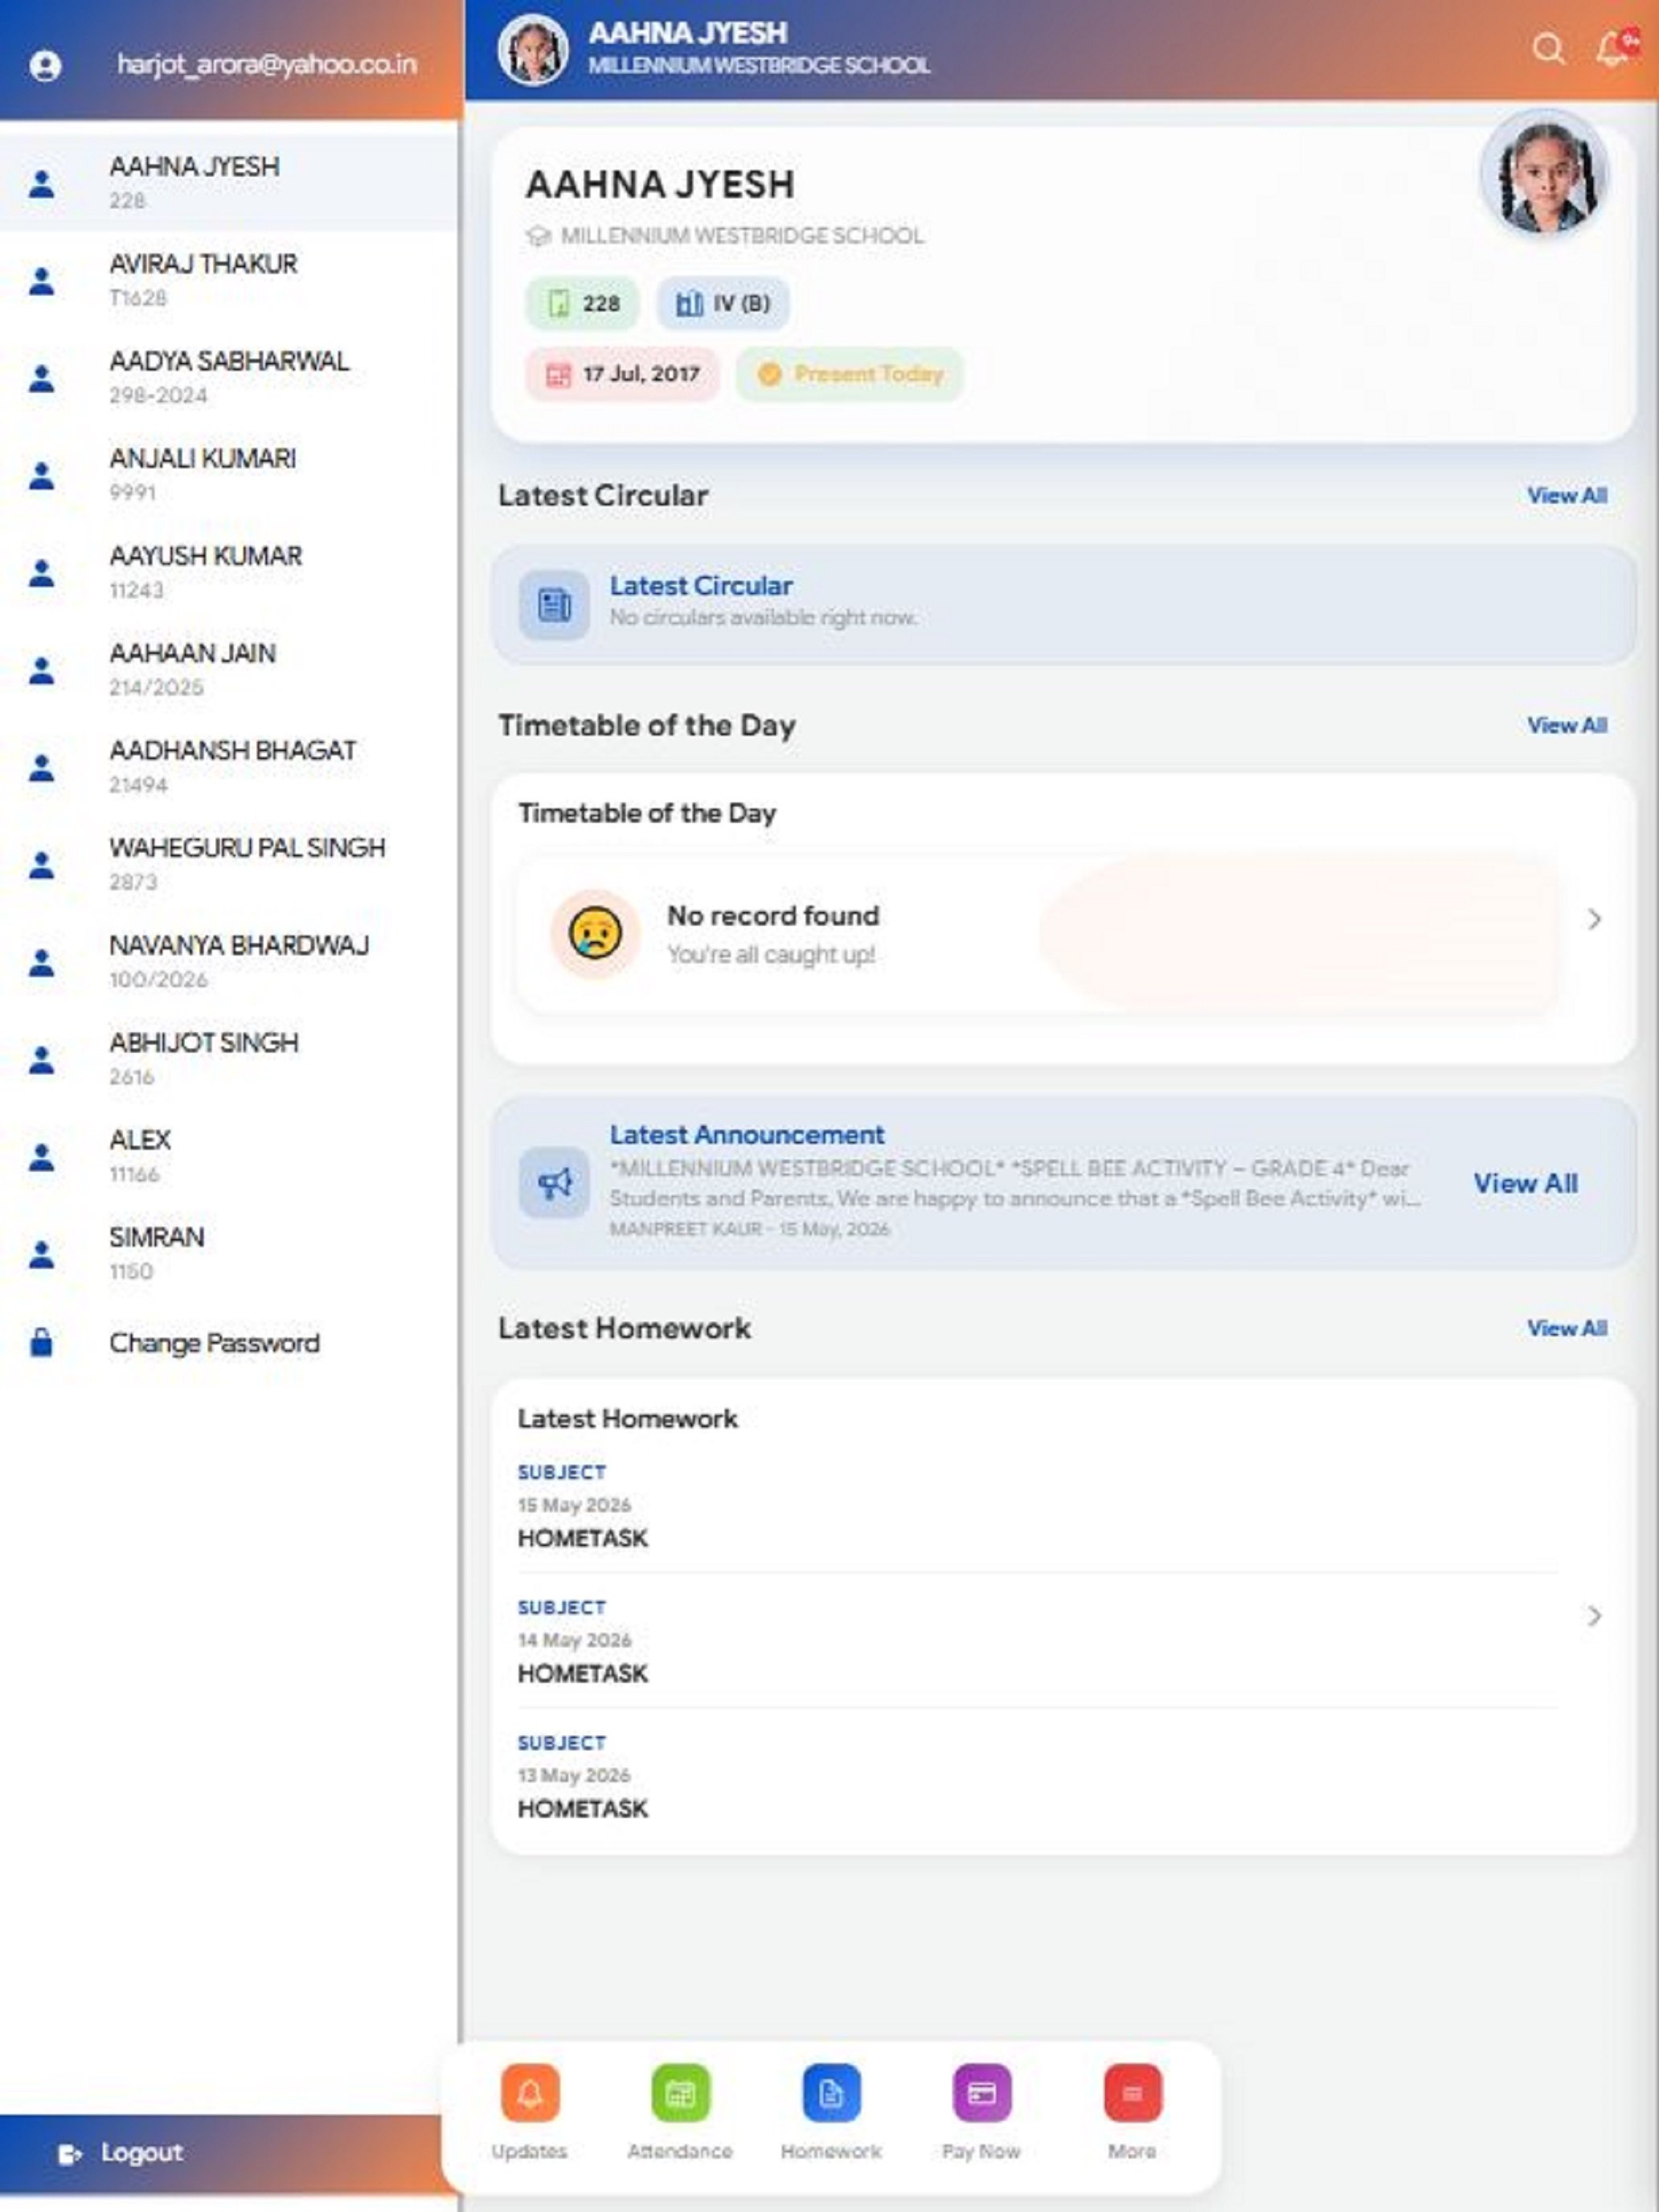The width and height of the screenshot is (1659, 2212).
Task: Click View All in Latest Announcement card
Action: (x=1525, y=1183)
